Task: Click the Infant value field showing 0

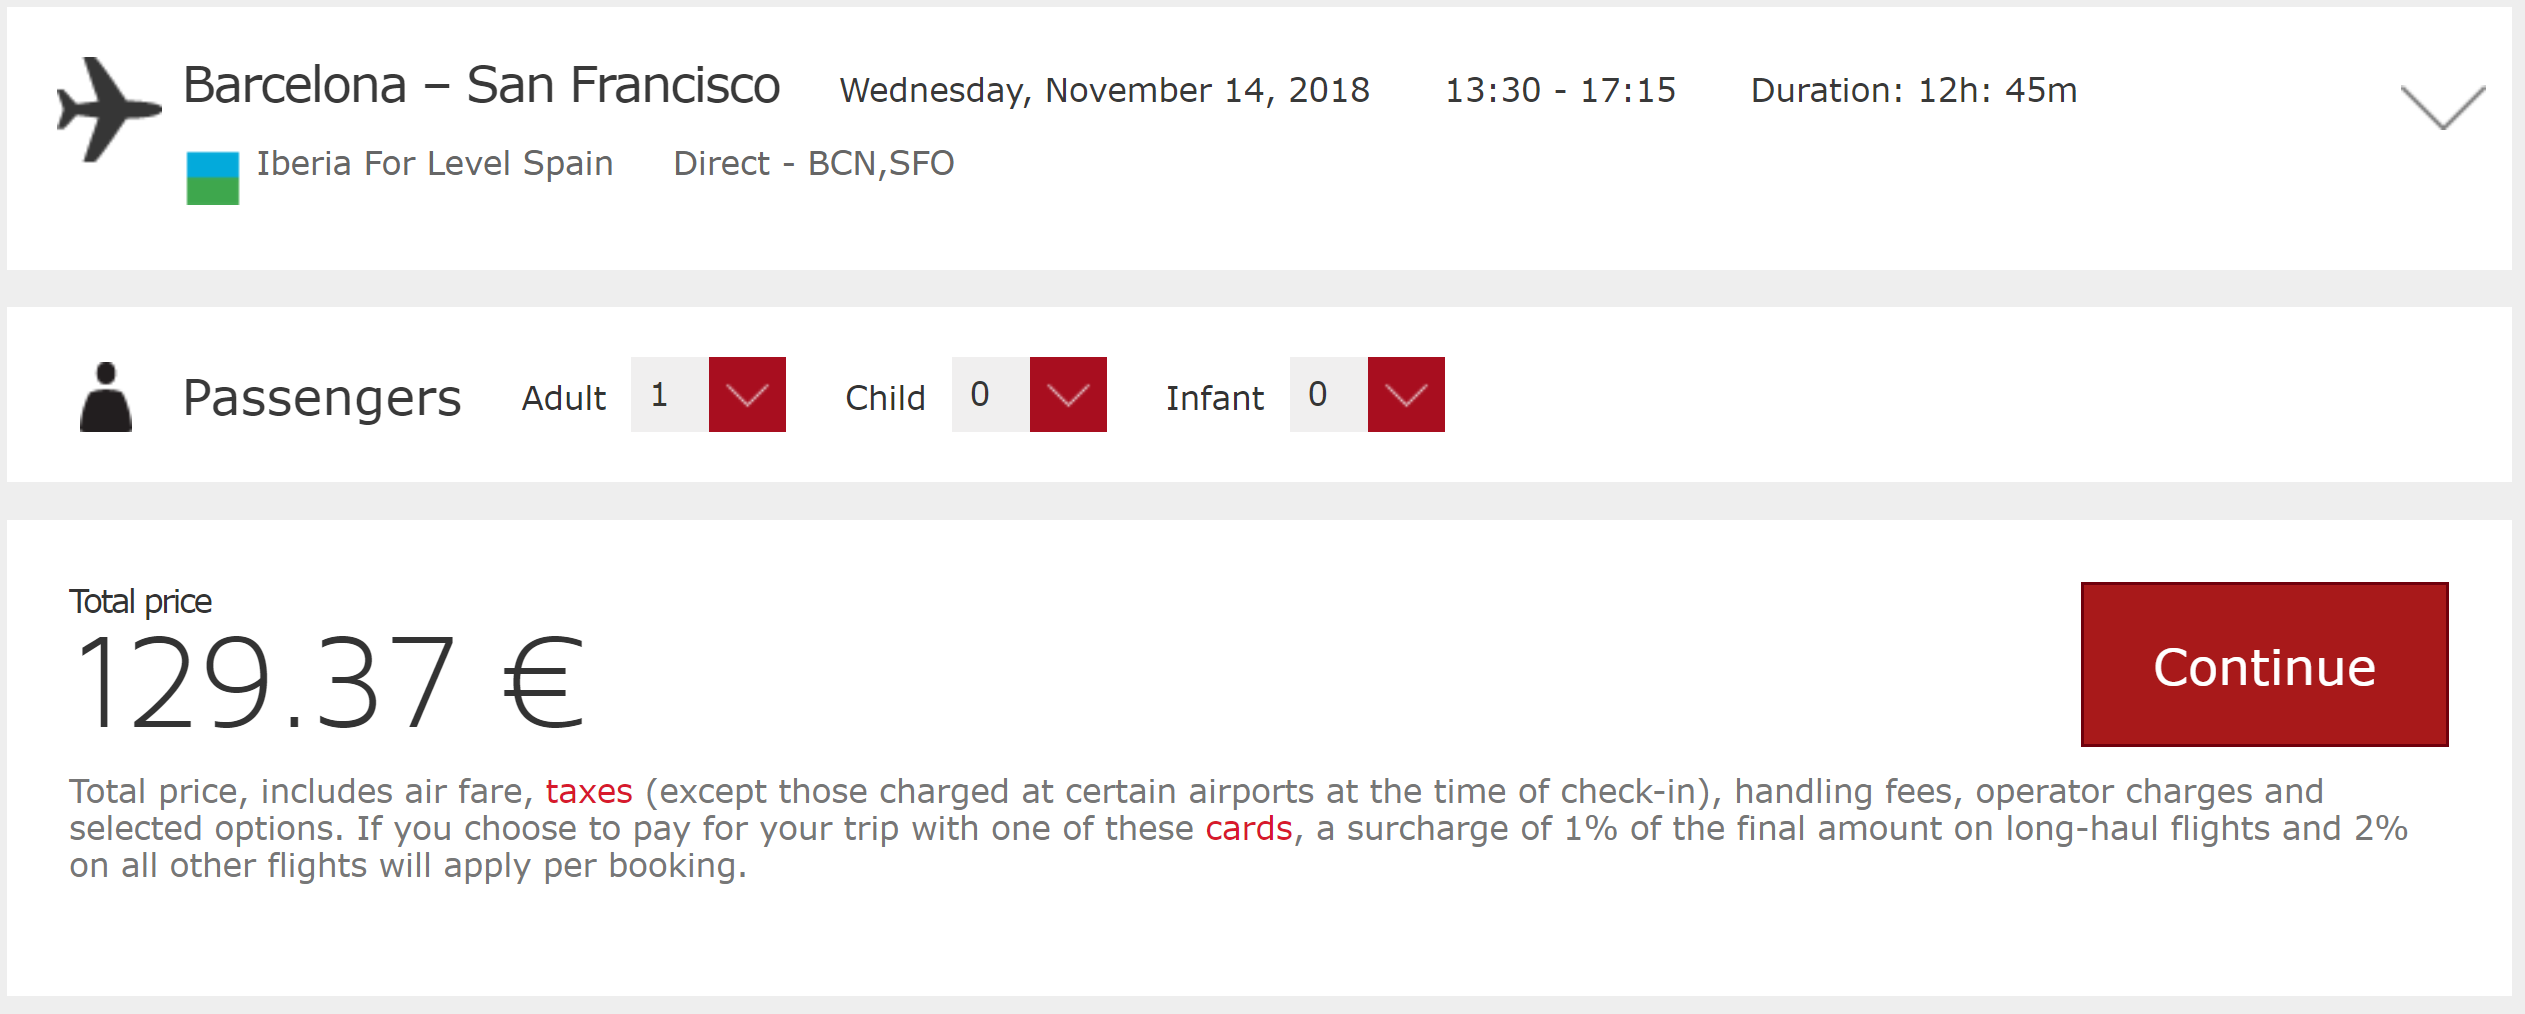Action: [1329, 394]
